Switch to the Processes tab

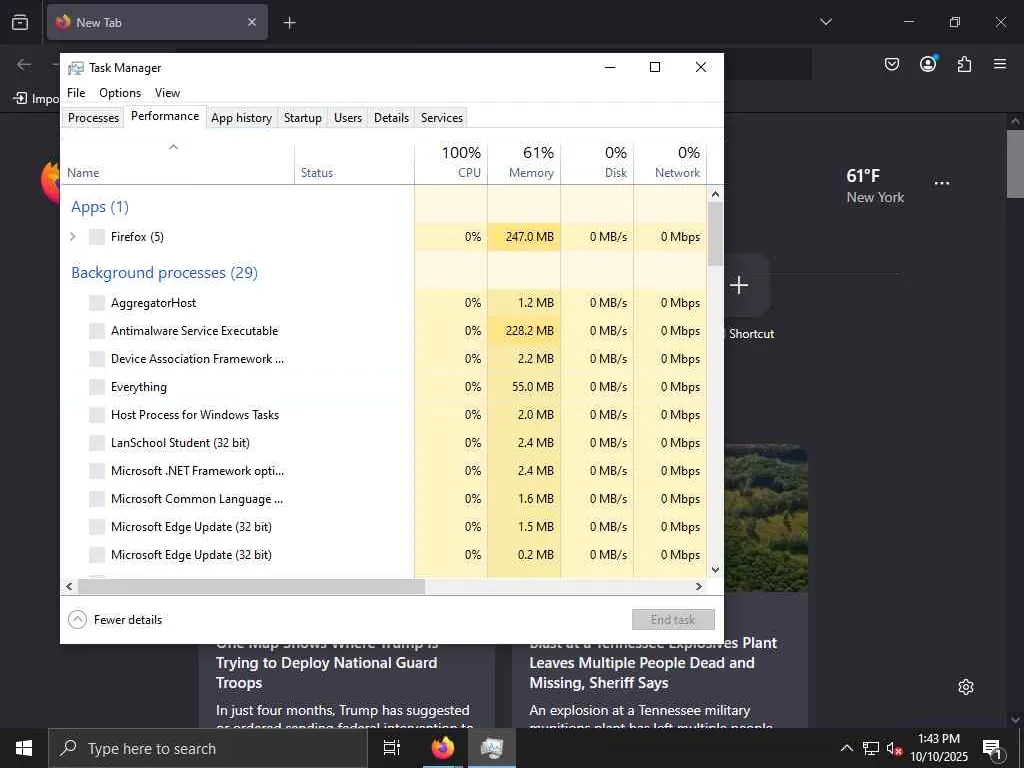(93, 118)
